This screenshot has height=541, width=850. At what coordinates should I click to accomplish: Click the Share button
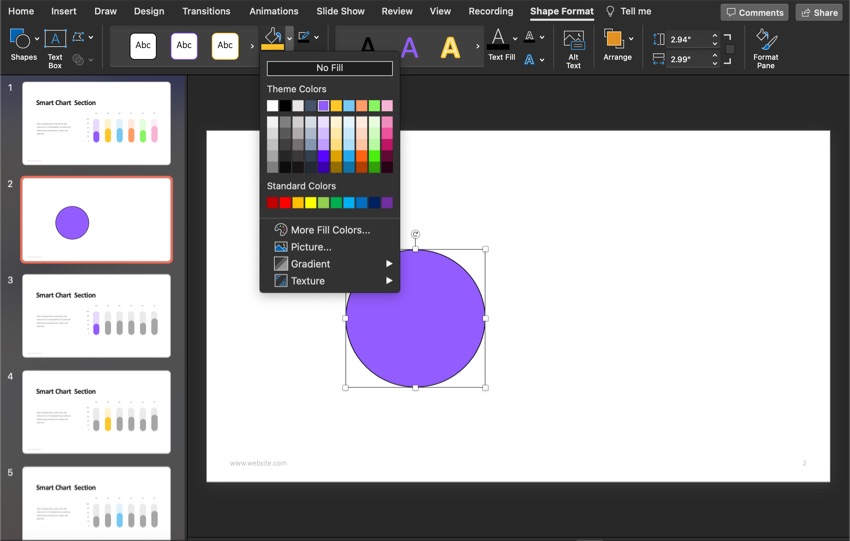819,12
